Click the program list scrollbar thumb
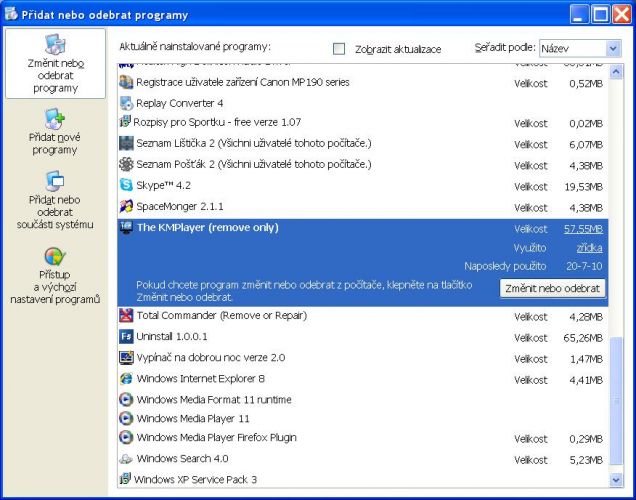Viewport: 636px width, 500px height. (x=616, y=401)
